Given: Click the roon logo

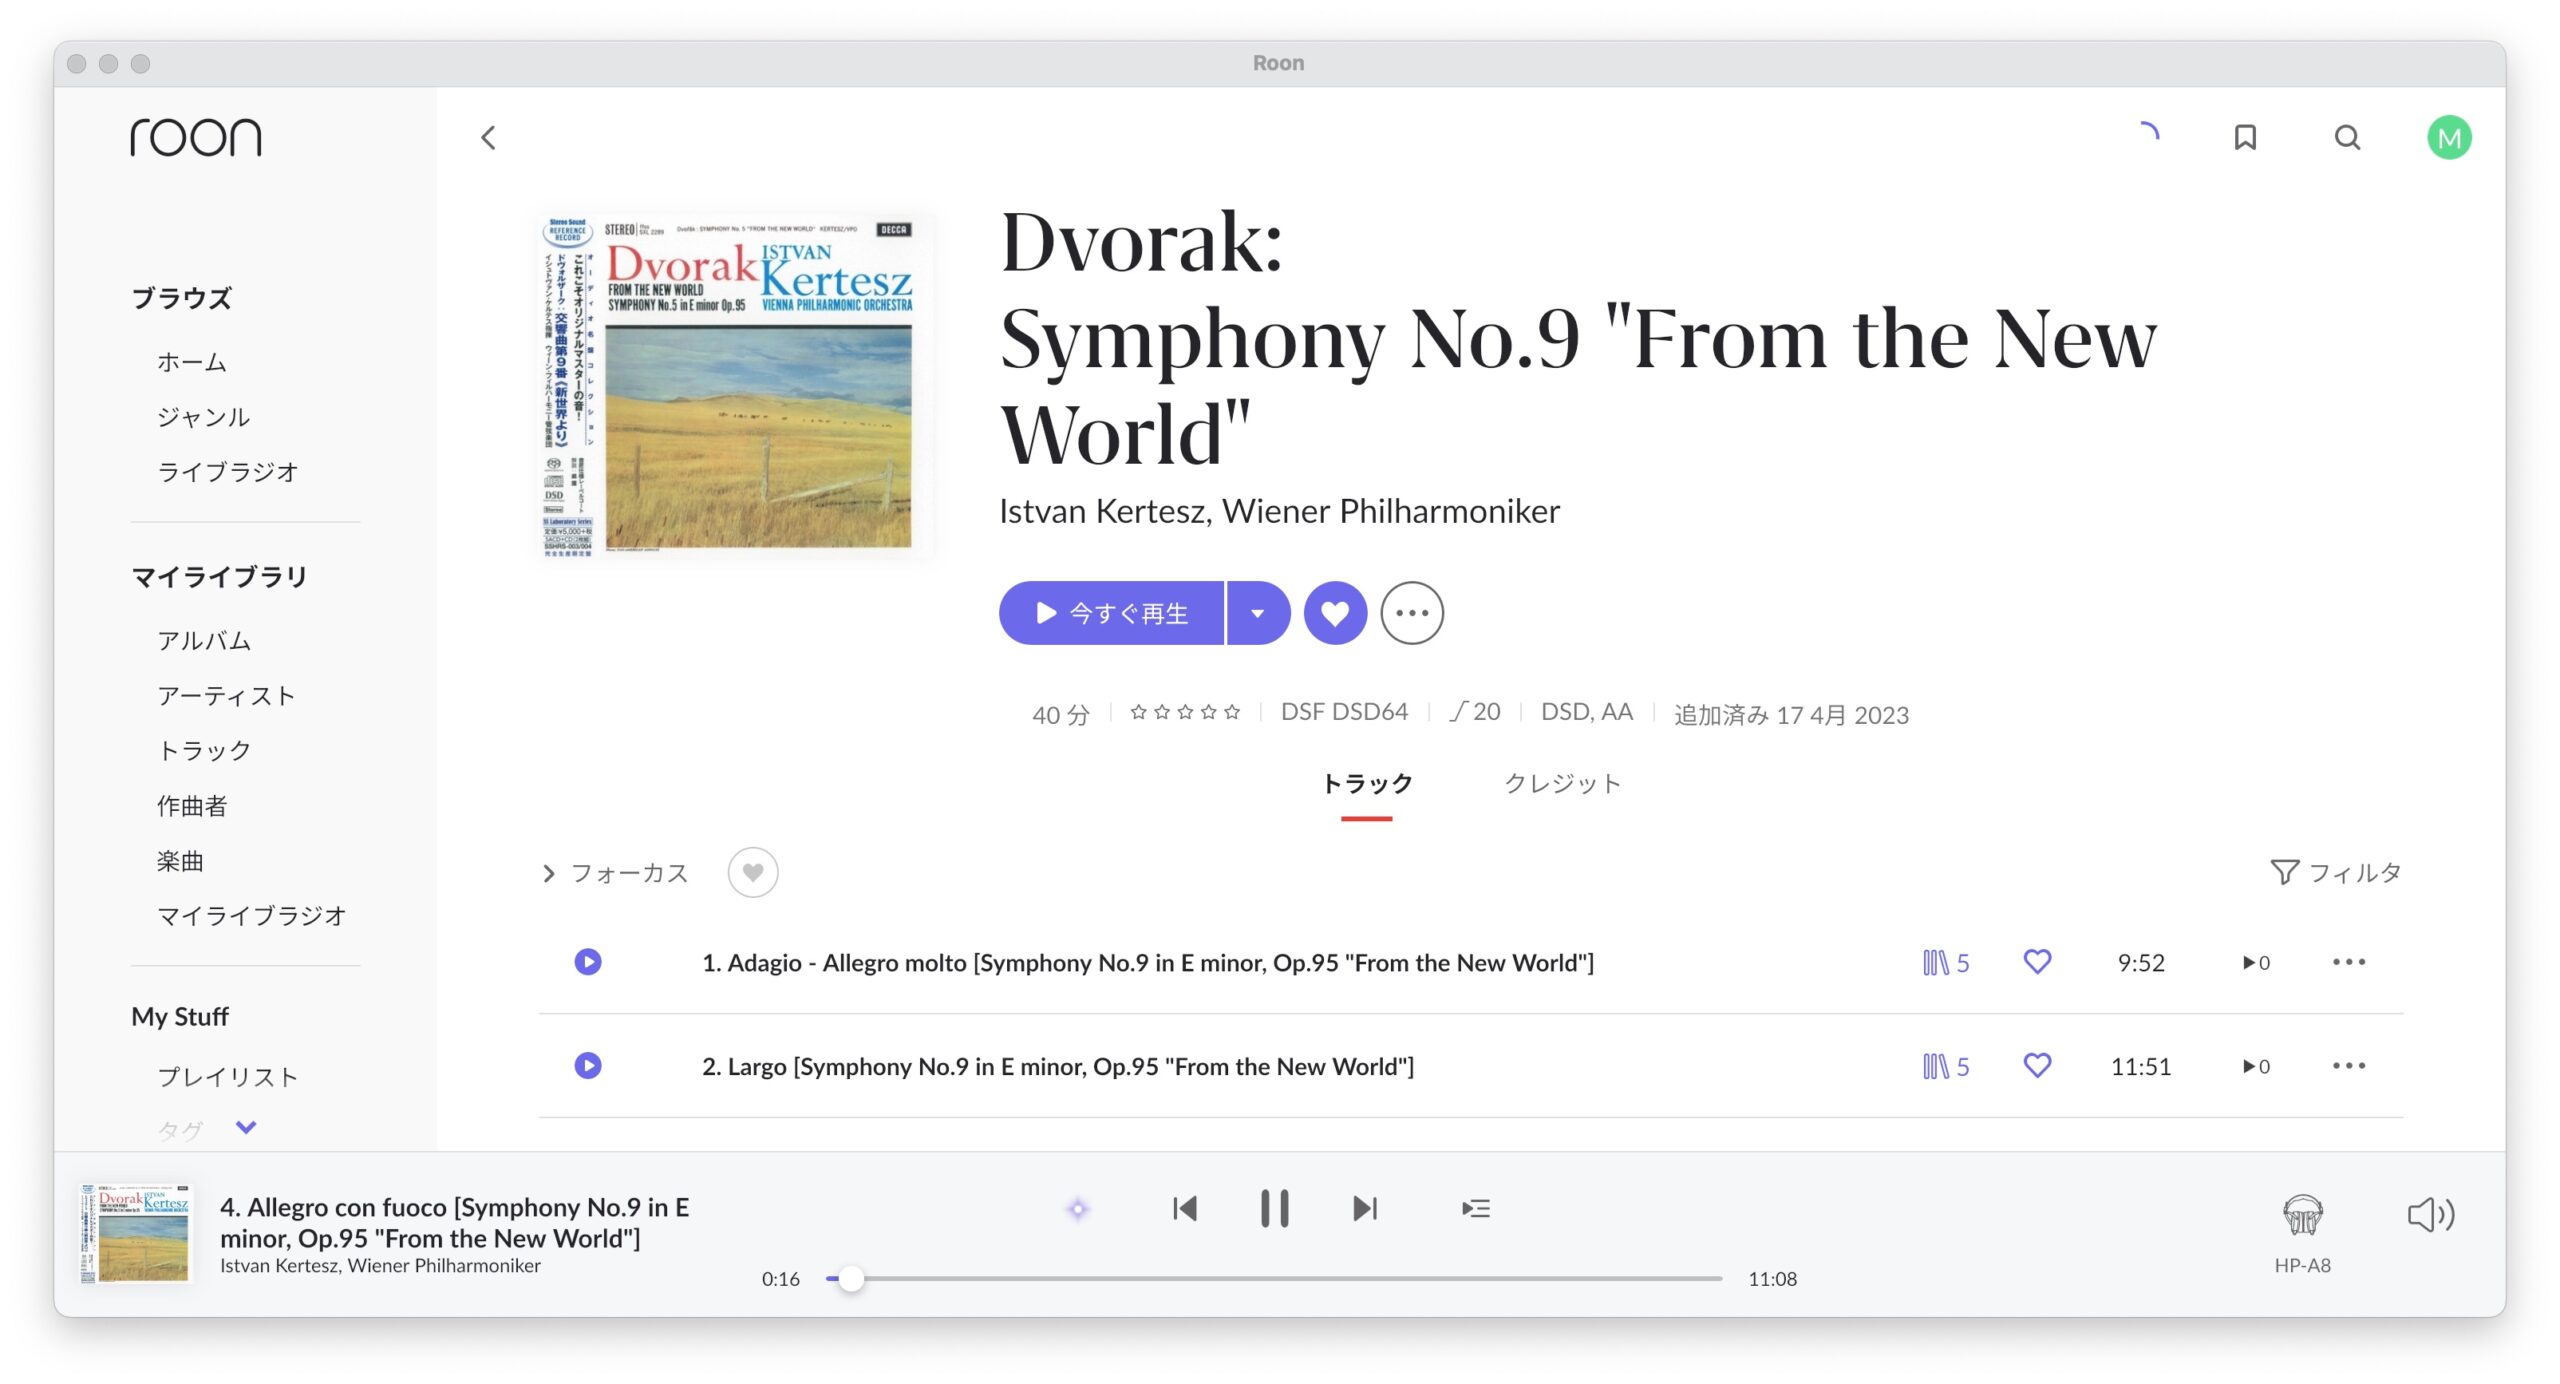Looking at the screenshot, I should (196, 137).
